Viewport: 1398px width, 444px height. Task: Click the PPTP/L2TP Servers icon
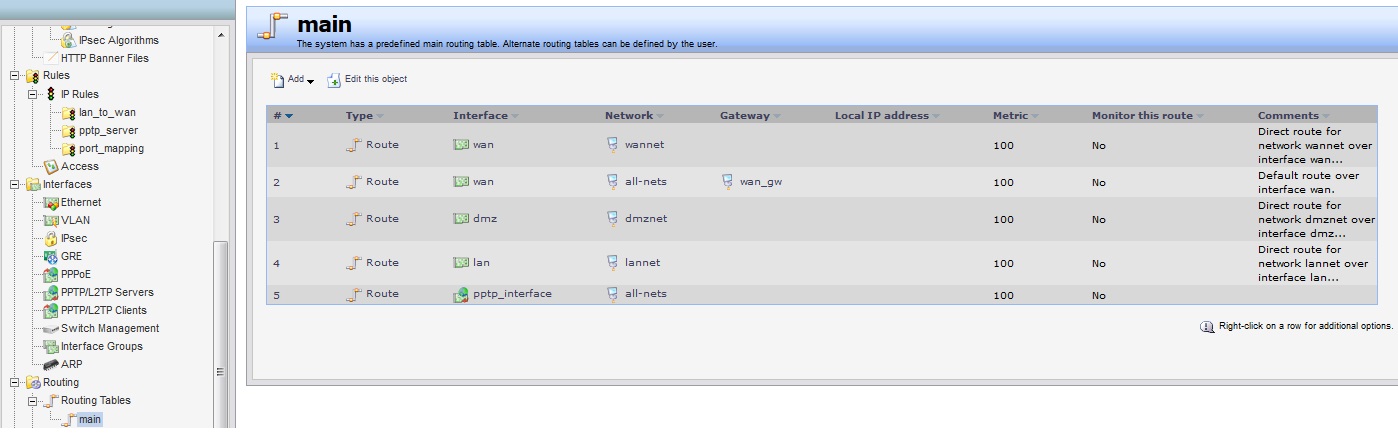[51, 292]
